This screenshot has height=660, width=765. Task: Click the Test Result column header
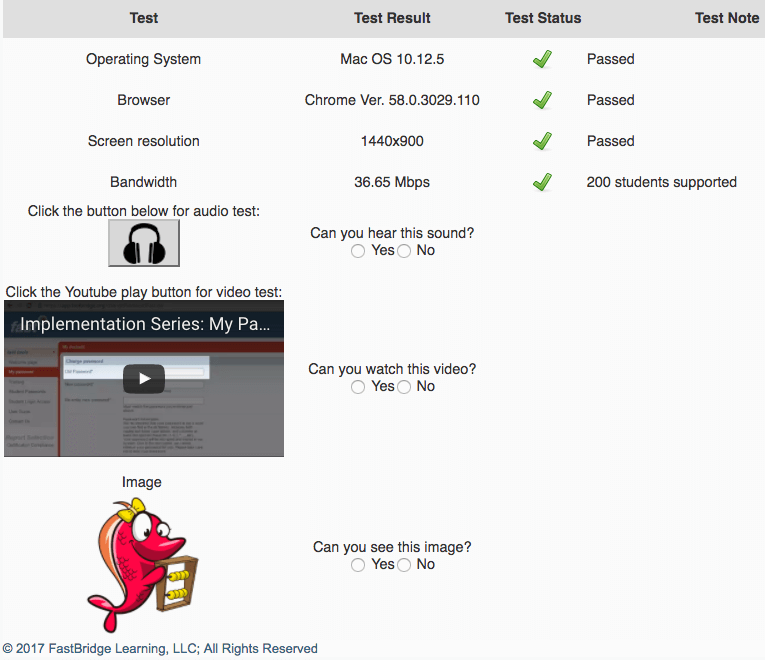tap(392, 18)
